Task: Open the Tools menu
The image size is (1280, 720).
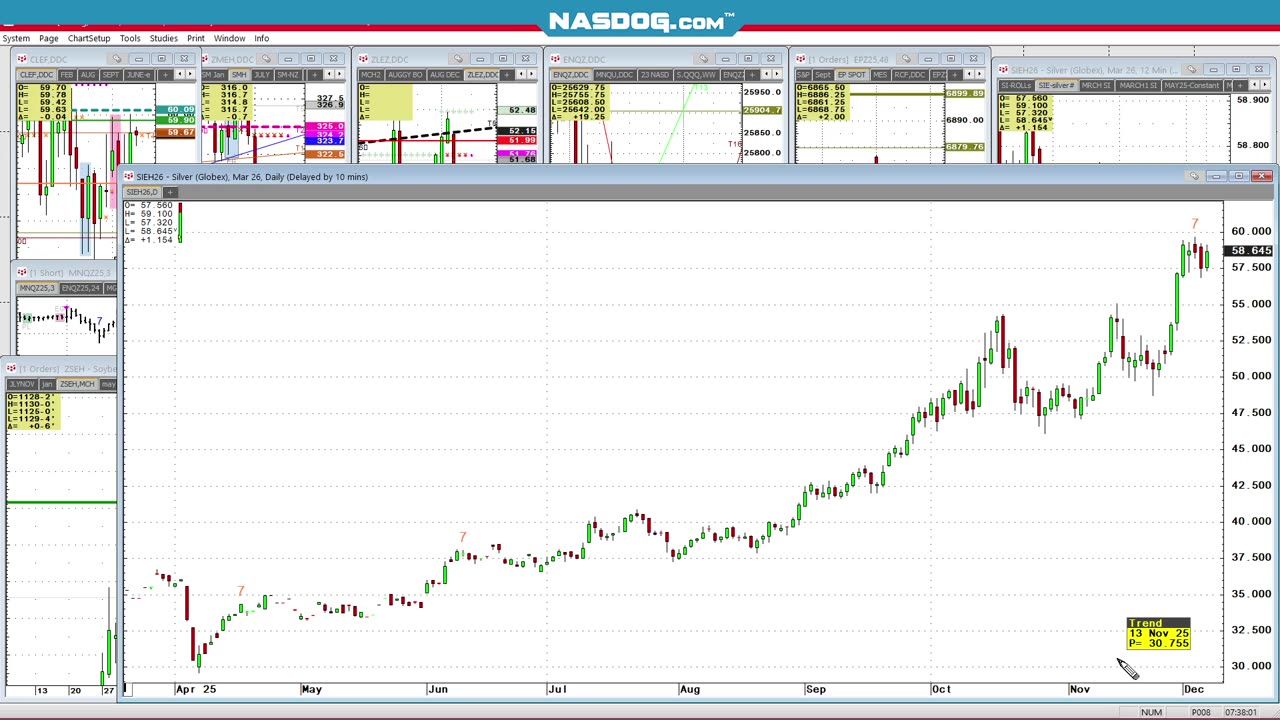Action: tap(130, 38)
